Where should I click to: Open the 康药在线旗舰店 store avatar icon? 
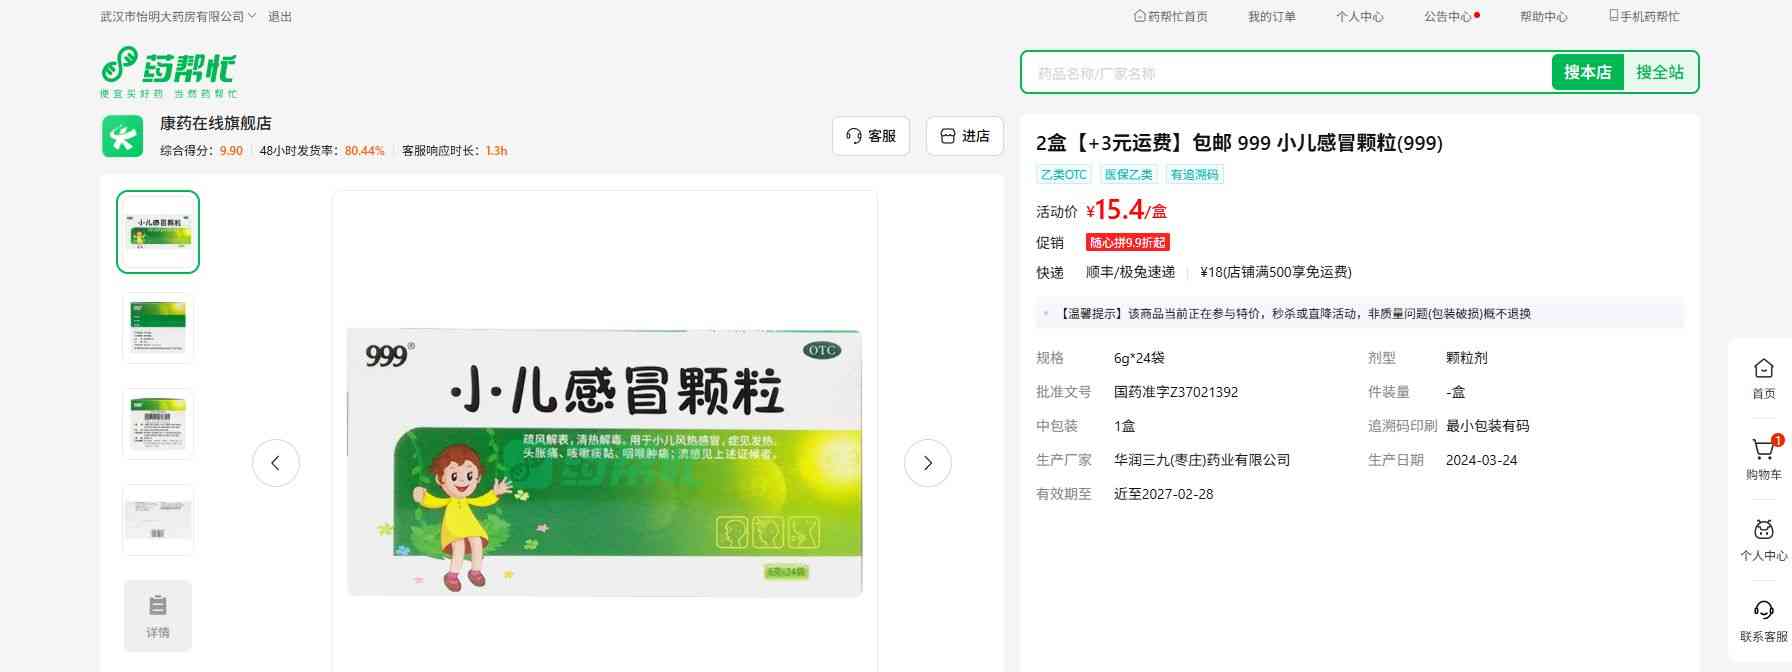pyautogui.click(x=122, y=137)
